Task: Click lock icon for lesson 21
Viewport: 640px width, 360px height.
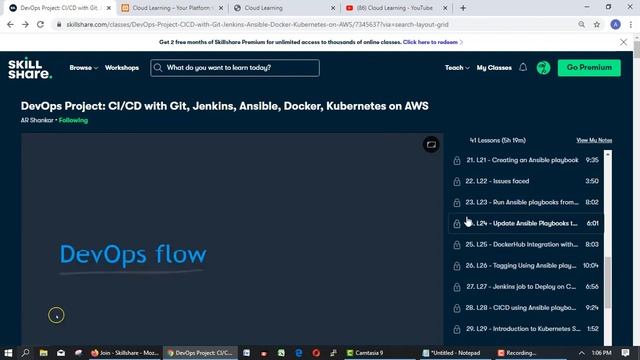Action: 457,160
